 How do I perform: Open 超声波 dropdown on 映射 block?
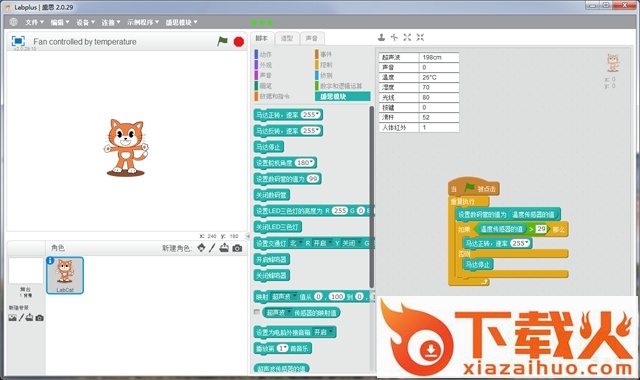294,297
